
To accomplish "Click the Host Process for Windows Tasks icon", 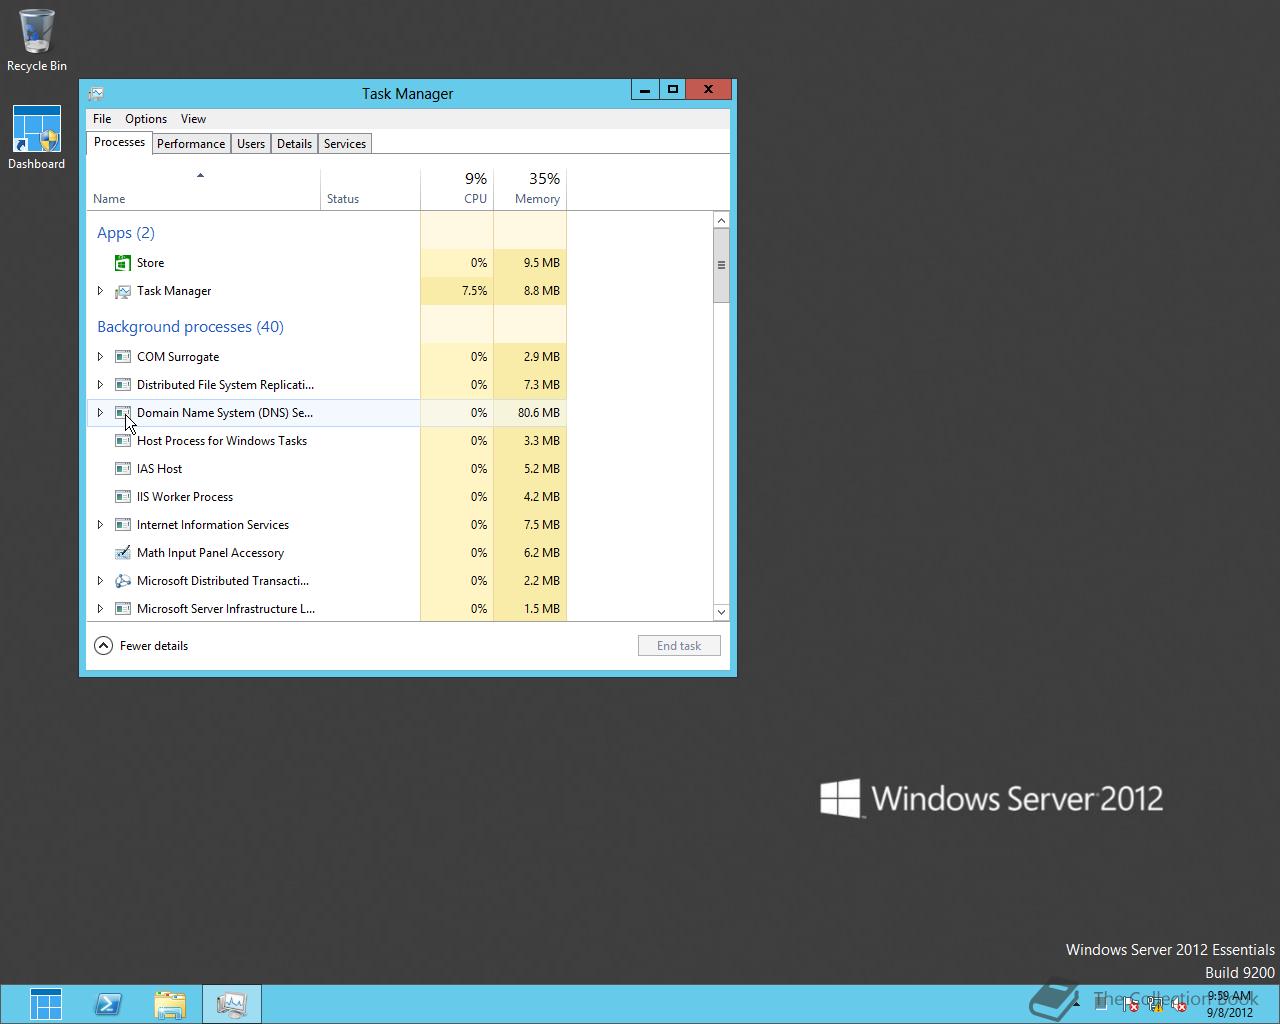I will (x=123, y=441).
